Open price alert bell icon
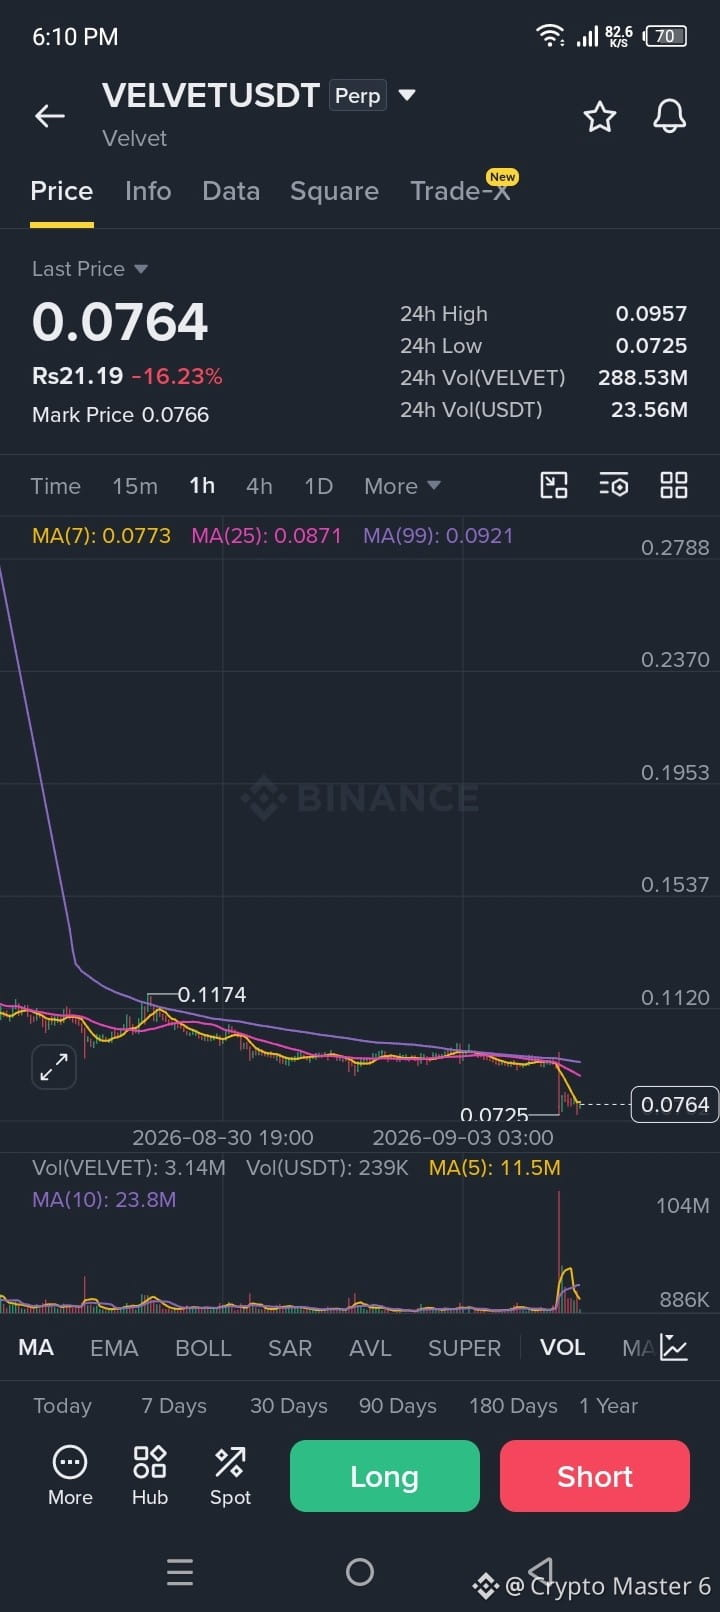 670,116
